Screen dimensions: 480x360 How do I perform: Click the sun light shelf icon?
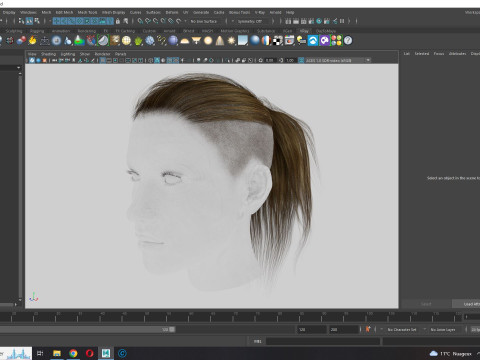(231, 41)
